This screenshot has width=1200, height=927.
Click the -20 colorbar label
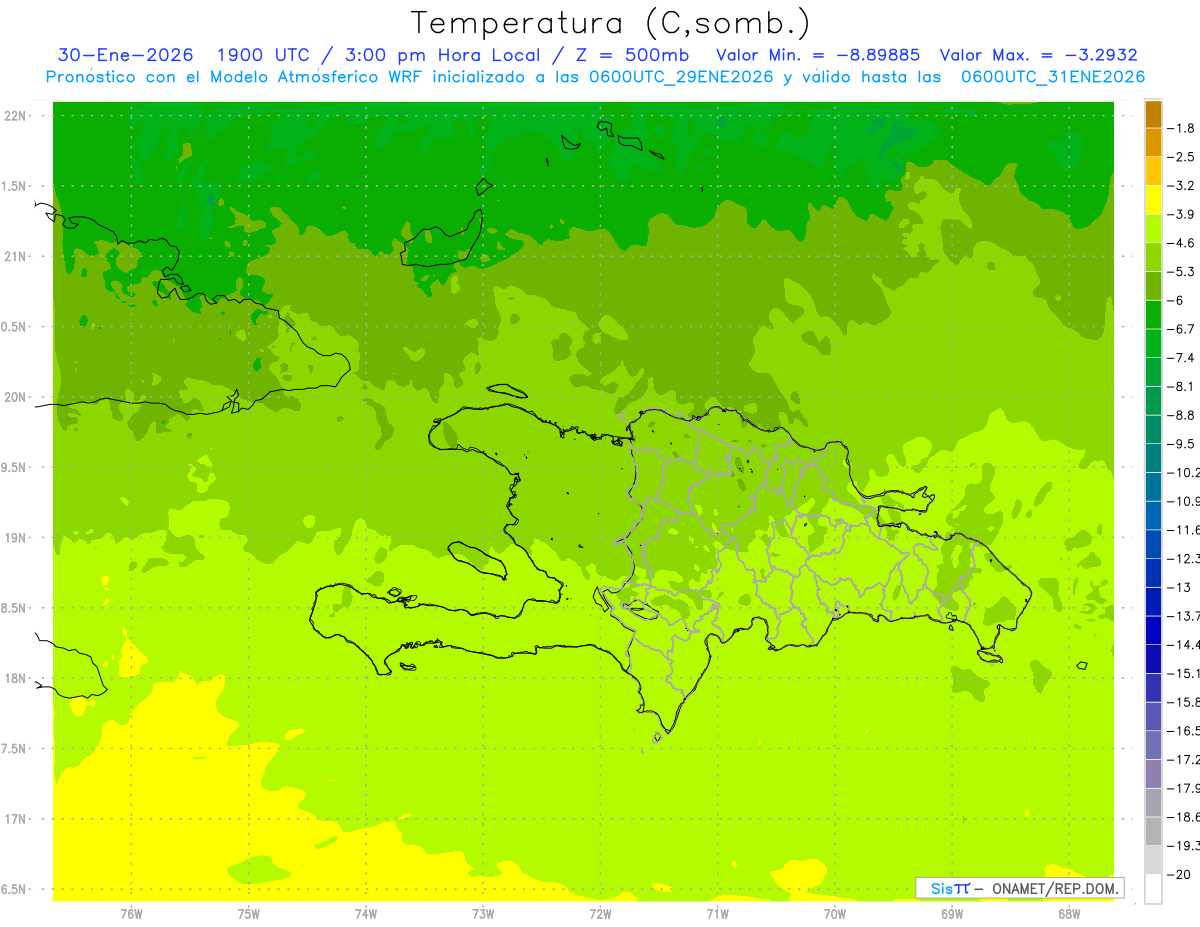point(1180,875)
